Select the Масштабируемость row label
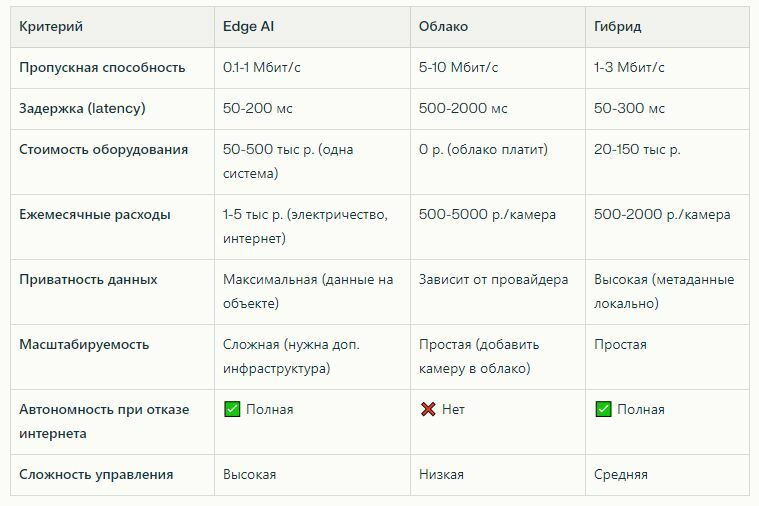 pyautogui.click(x=84, y=344)
